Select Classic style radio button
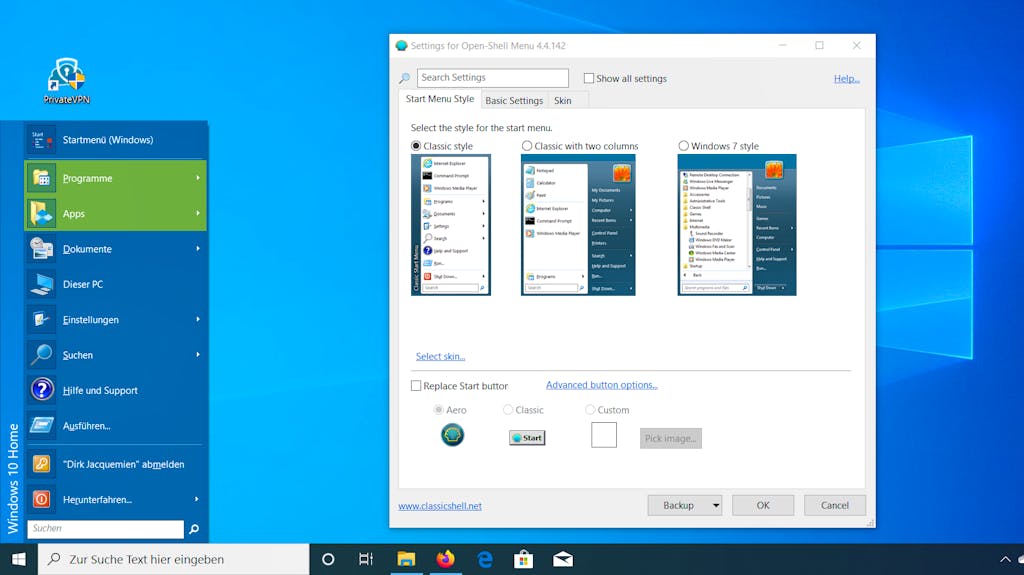Screen dimensions: 1024x575 coord(415,146)
